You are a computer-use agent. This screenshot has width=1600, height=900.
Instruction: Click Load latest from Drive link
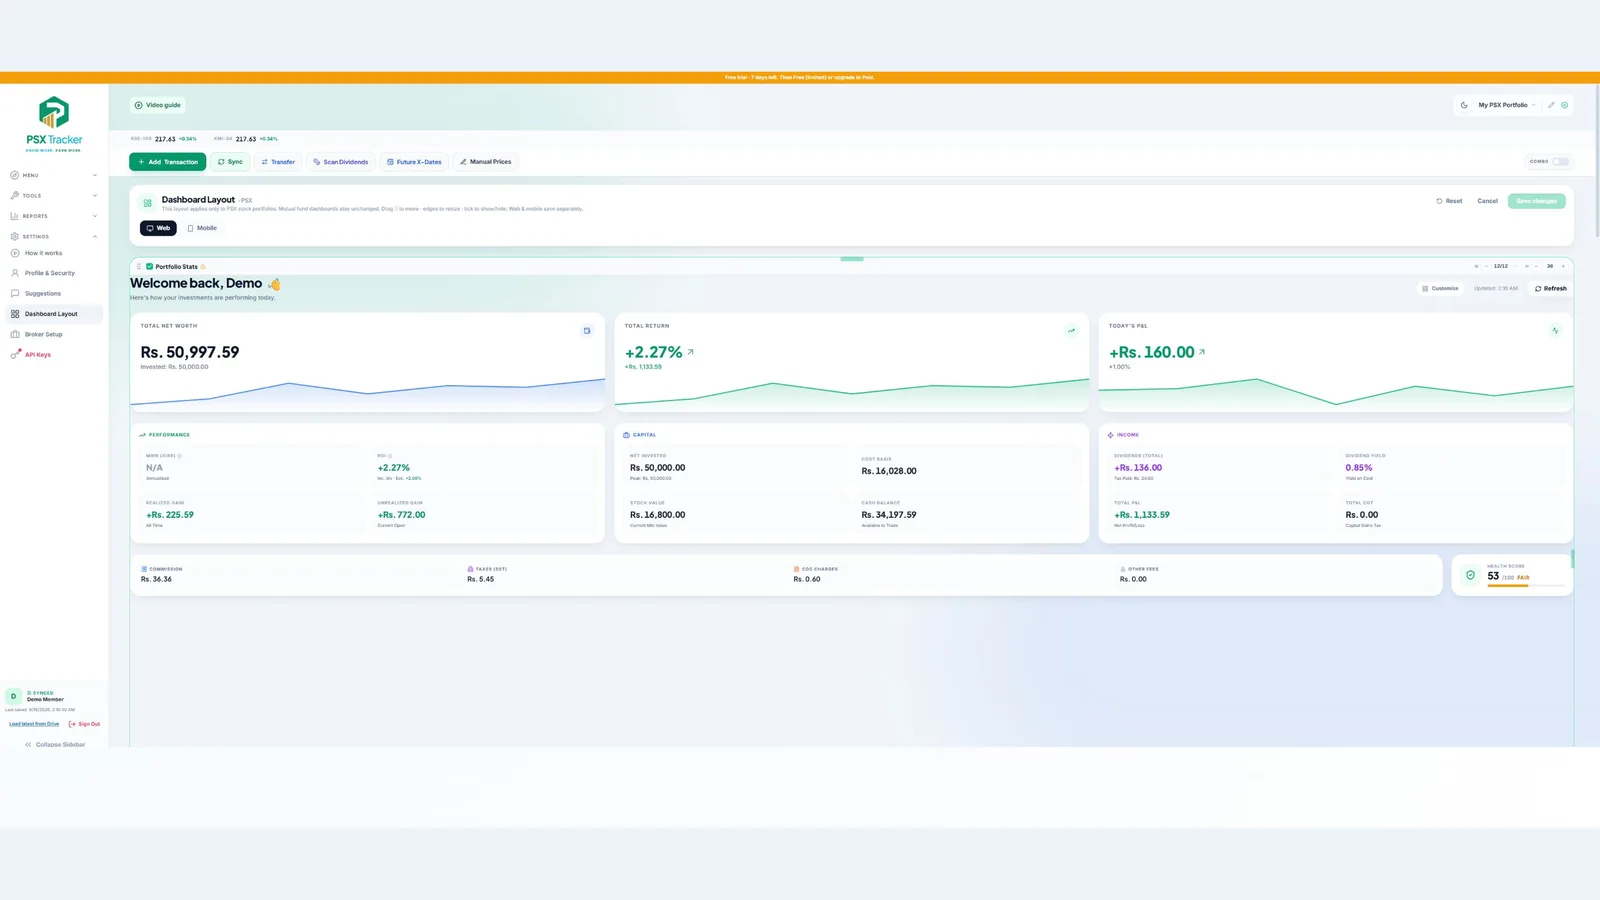pos(34,724)
